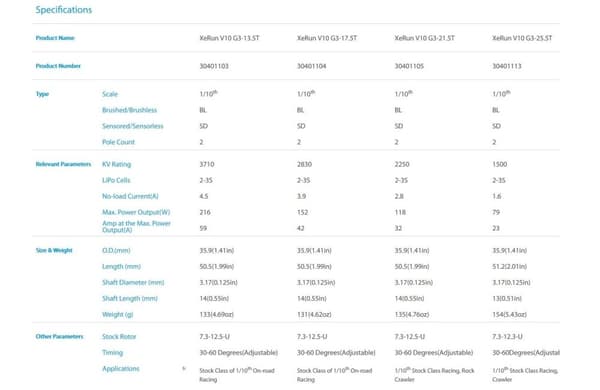The height and width of the screenshot is (390, 600).
Task: Click product number 30401103
Action: (214, 66)
